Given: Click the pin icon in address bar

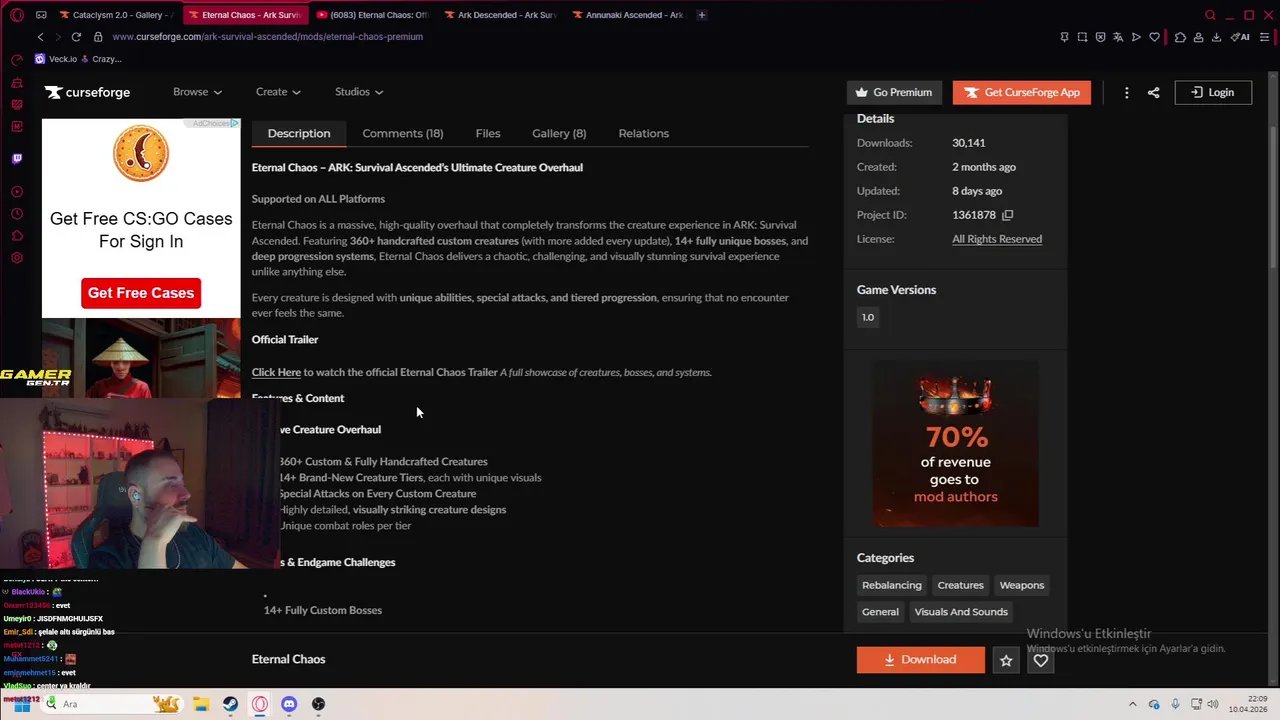Looking at the screenshot, I should pos(1064,37).
